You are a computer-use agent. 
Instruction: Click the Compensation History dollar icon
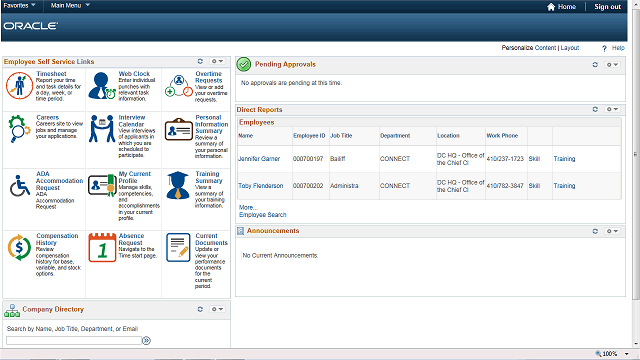(x=19, y=247)
